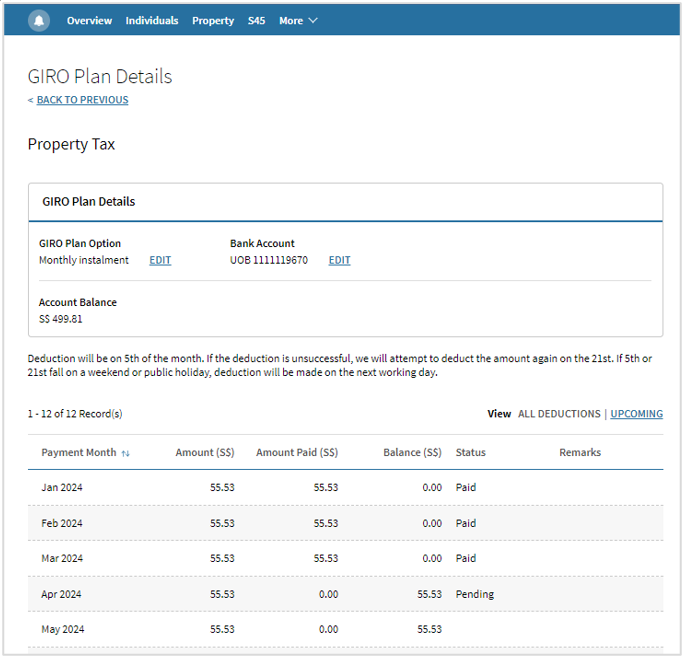The height and width of the screenshot is (660, 687).
Task: Go to the Overview menu item
Action: (x=89, y=21)
